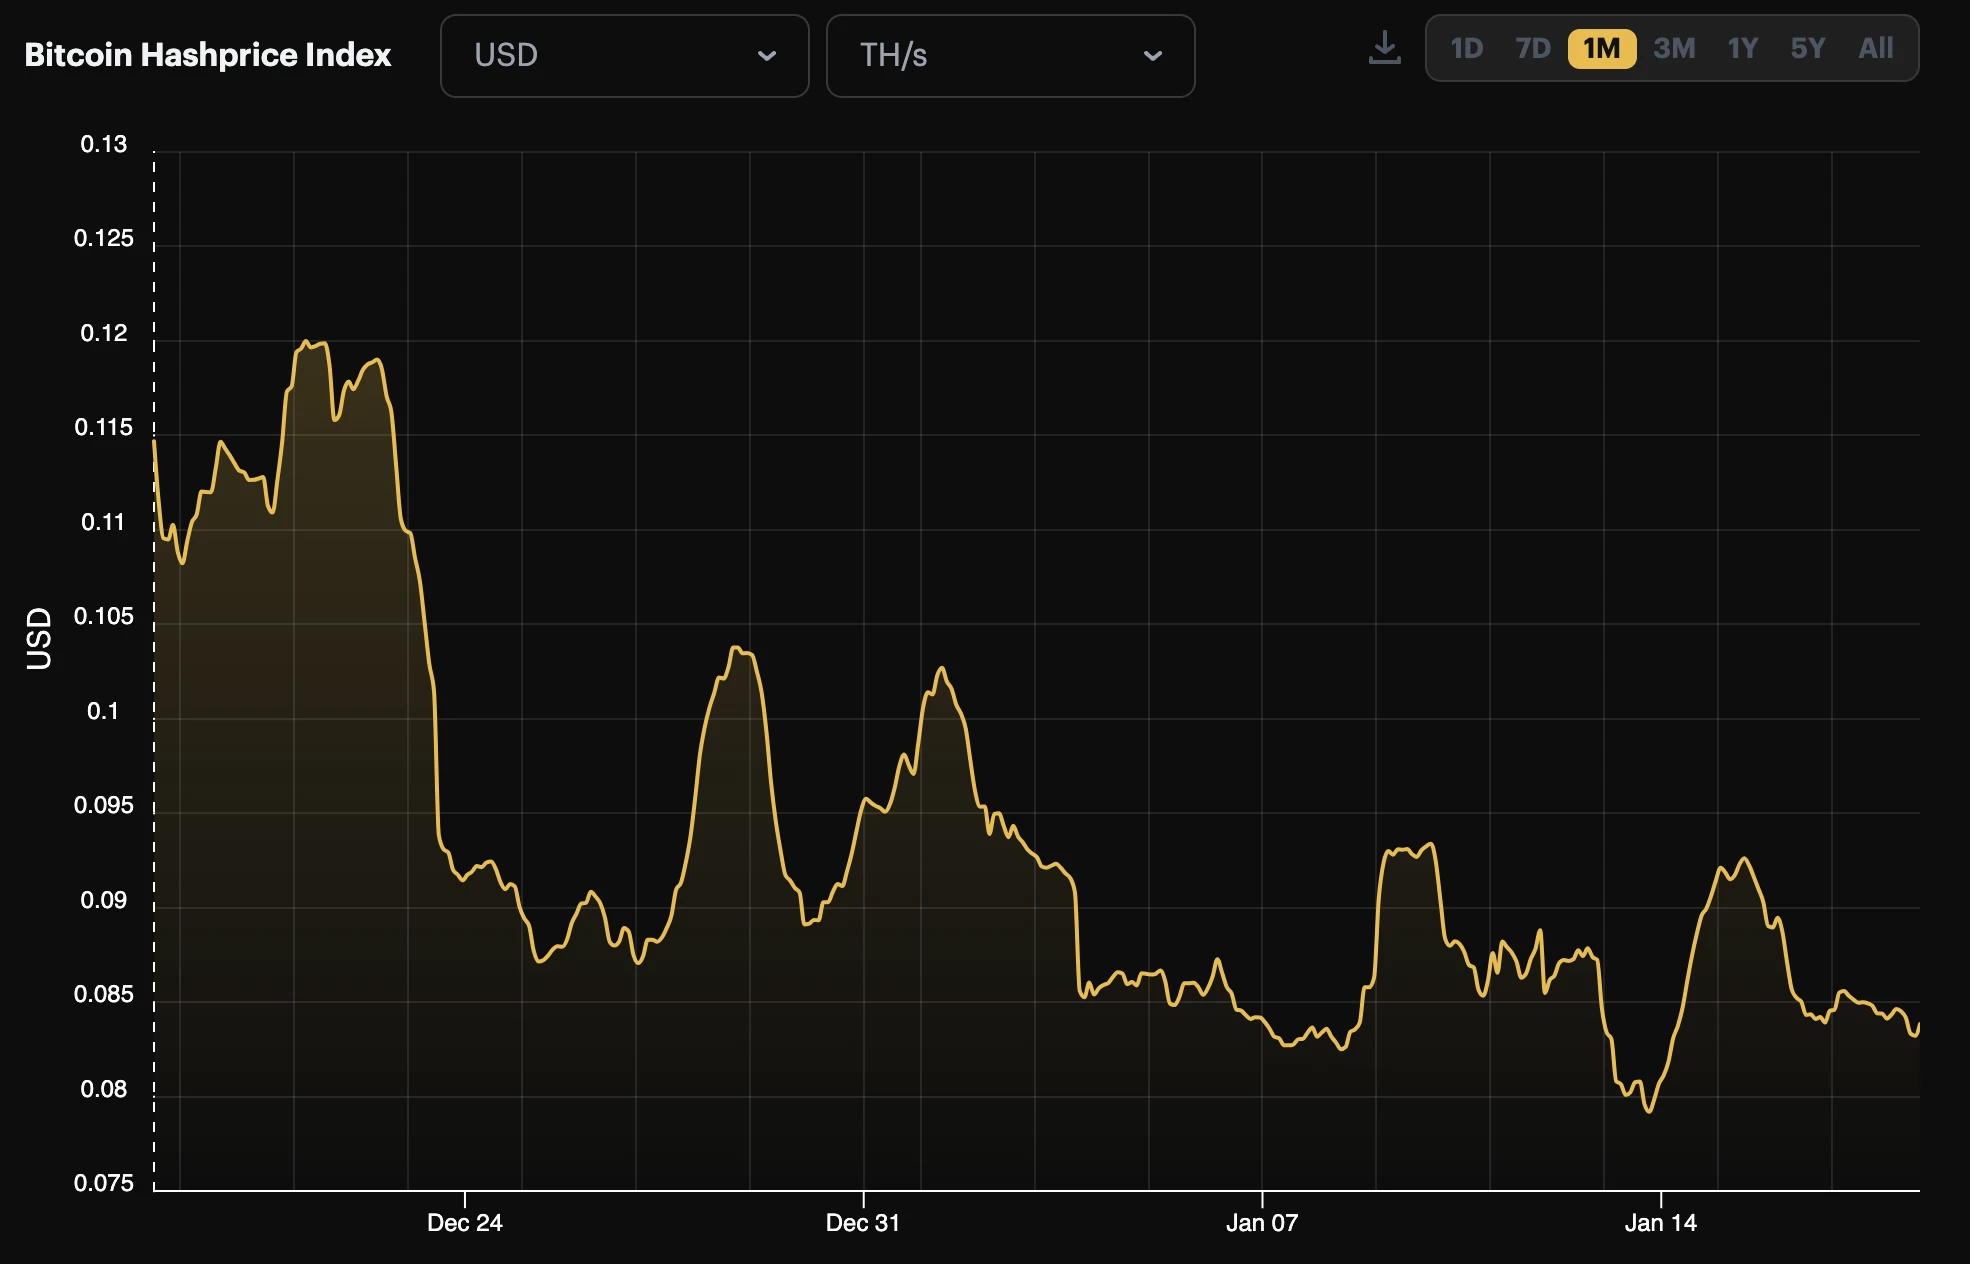
Task: Show All historical data range
Action: (x=1875, y=48)
